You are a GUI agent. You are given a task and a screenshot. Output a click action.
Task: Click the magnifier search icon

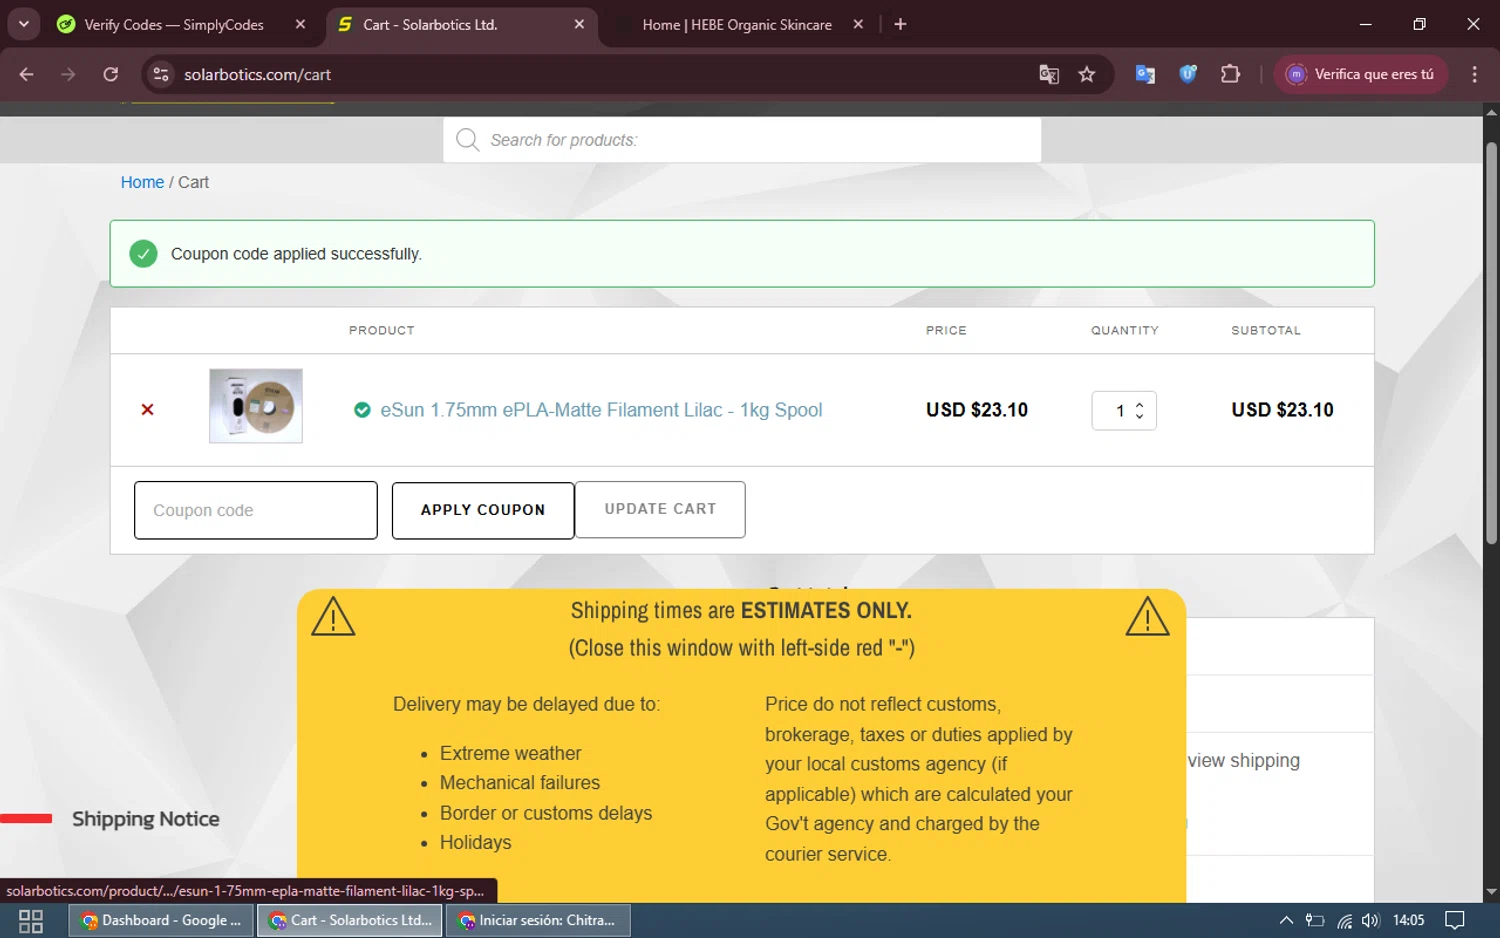pos(467,140)
